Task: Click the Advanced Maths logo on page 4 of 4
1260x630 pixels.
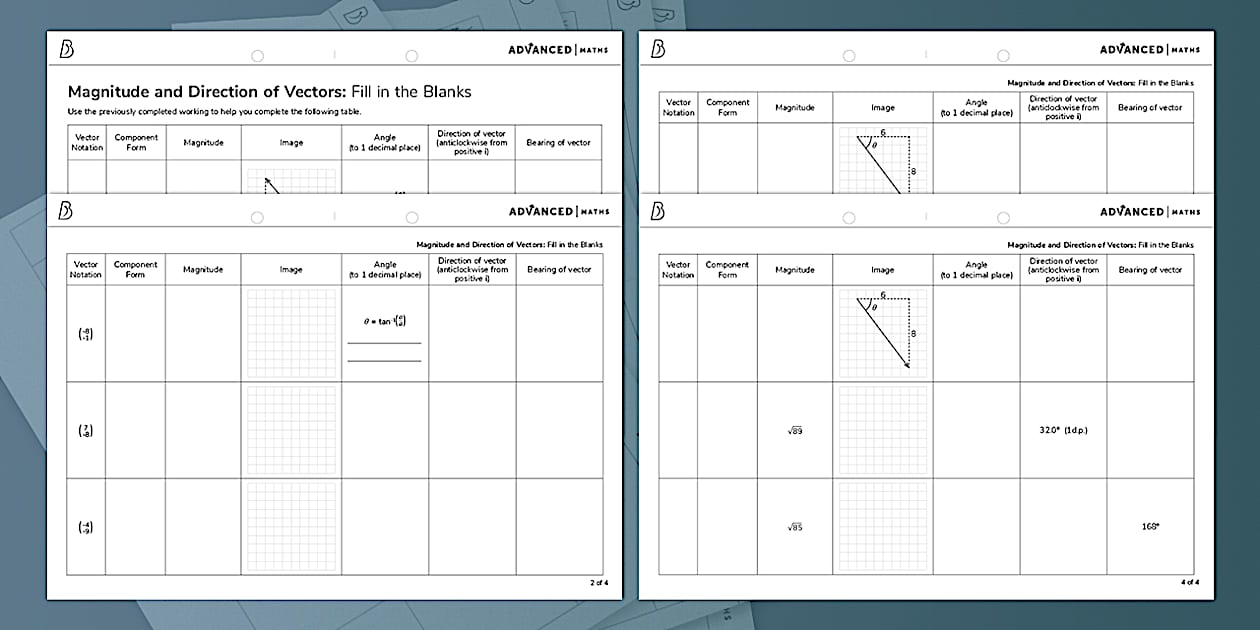Action: coord(1150,212)
